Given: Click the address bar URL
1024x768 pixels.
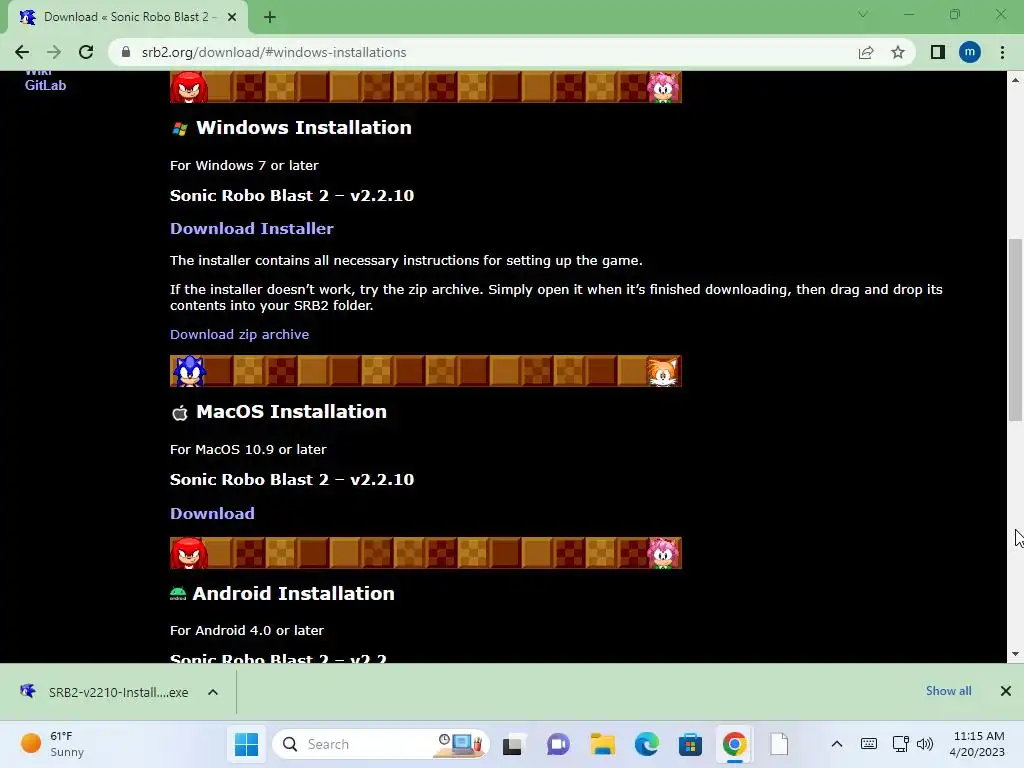Looking at the screenshot, I should [x=274, y=52].
